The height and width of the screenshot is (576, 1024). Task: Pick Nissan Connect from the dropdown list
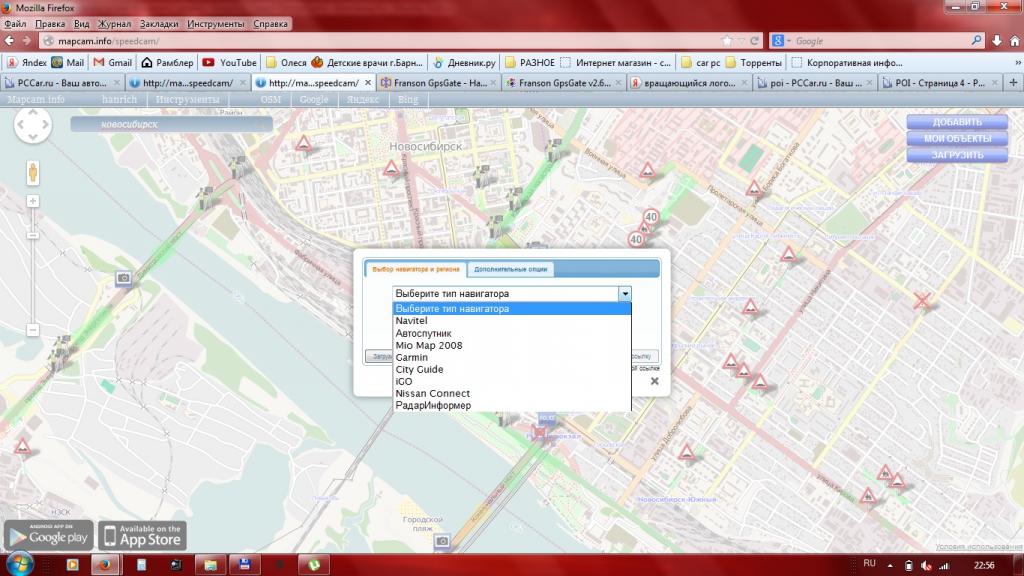click(x=432, y=393)
